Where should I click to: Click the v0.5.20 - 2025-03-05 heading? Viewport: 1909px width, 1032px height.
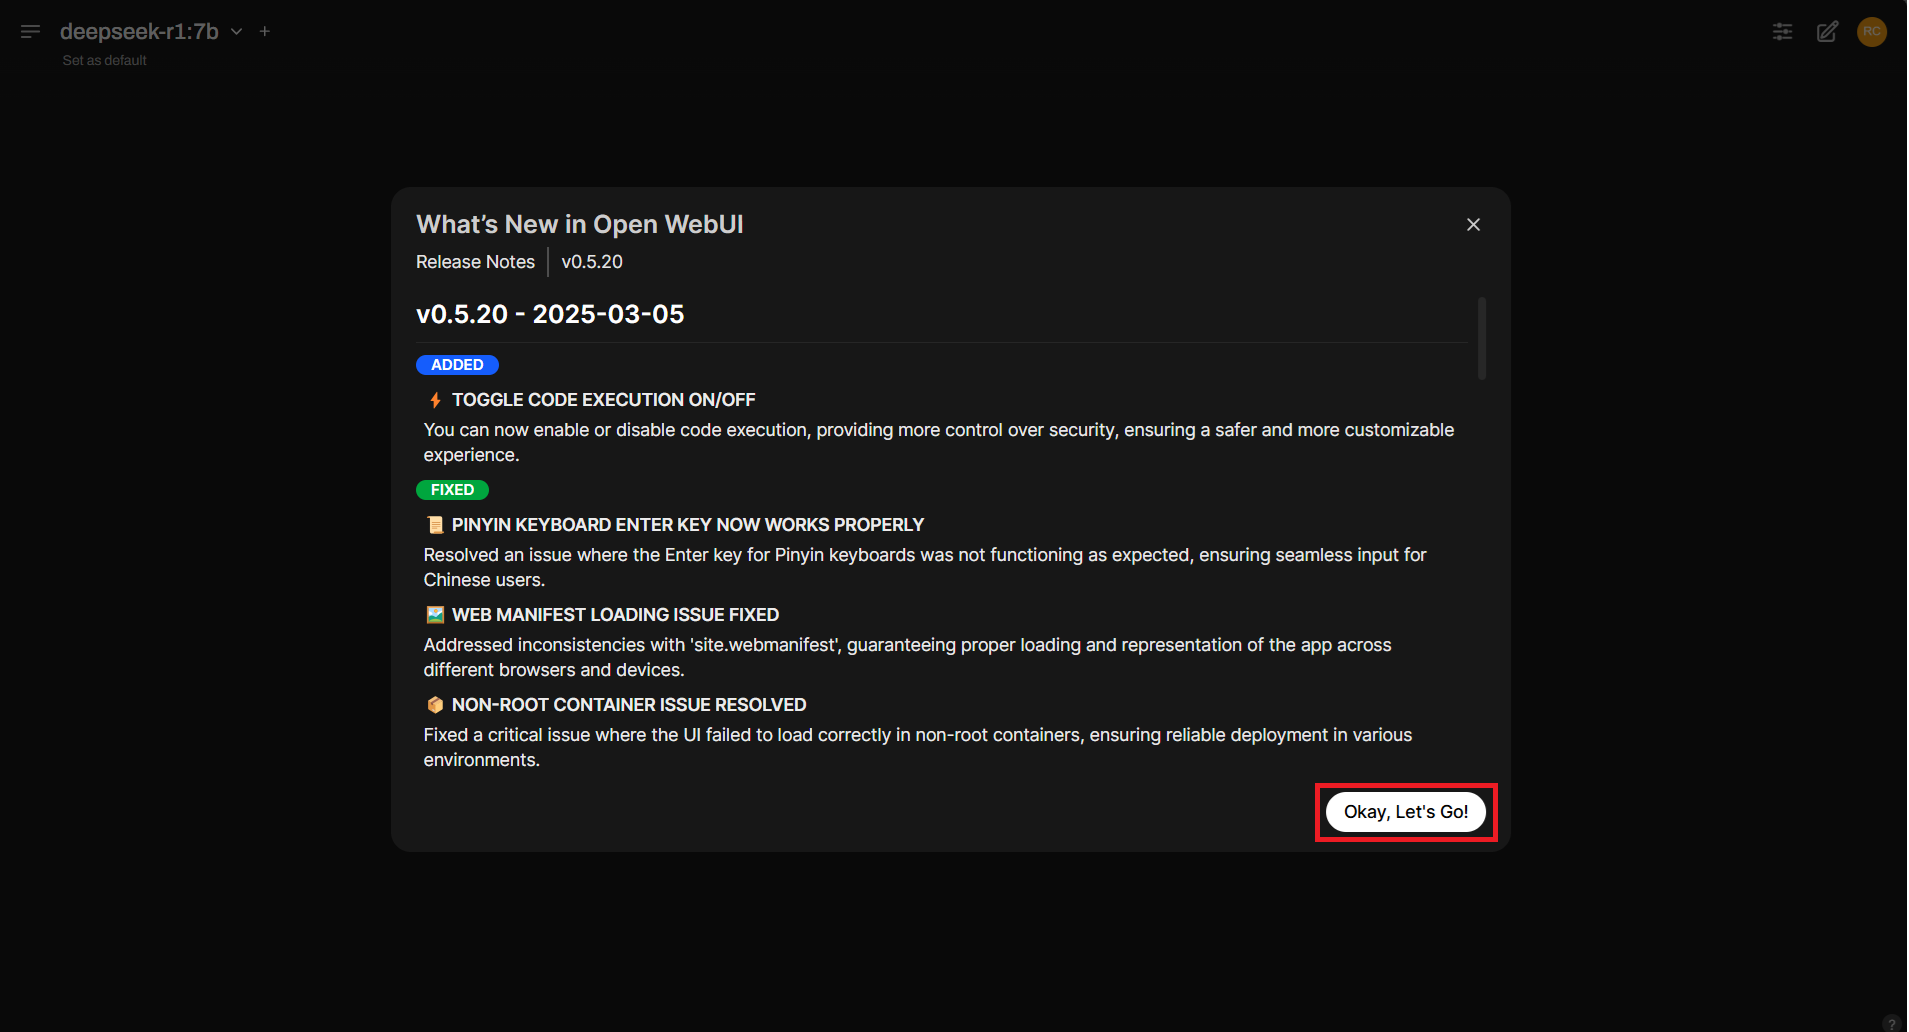click(x=550, y=314)
